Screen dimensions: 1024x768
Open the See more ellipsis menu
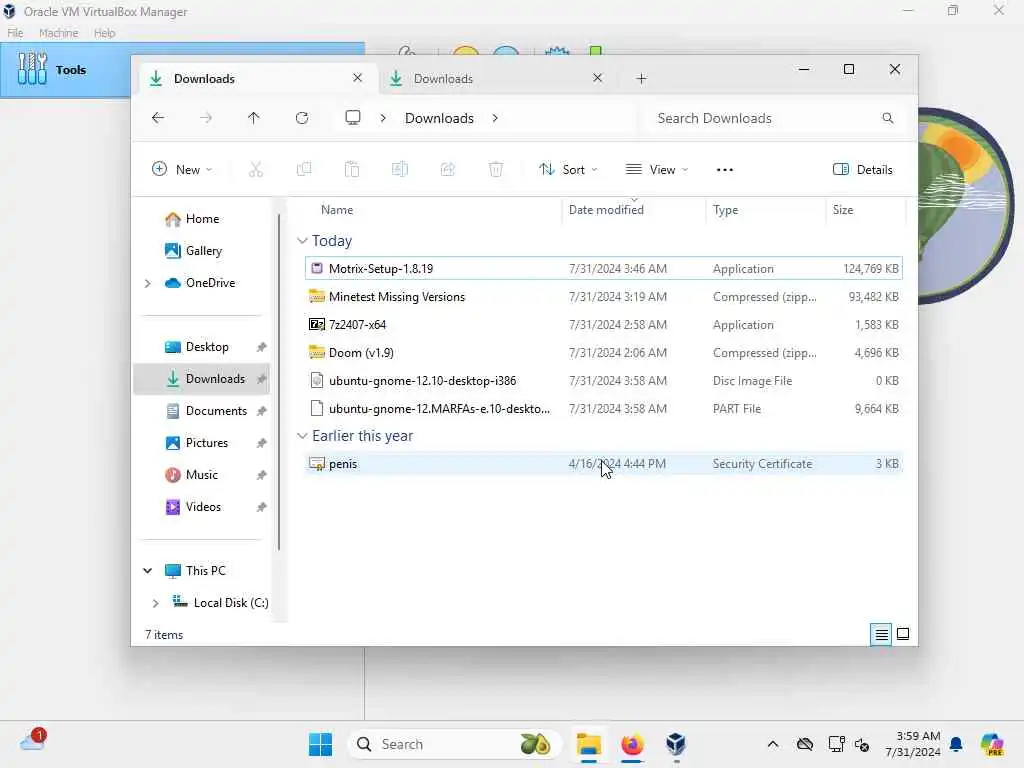click(x=725, y=170)
